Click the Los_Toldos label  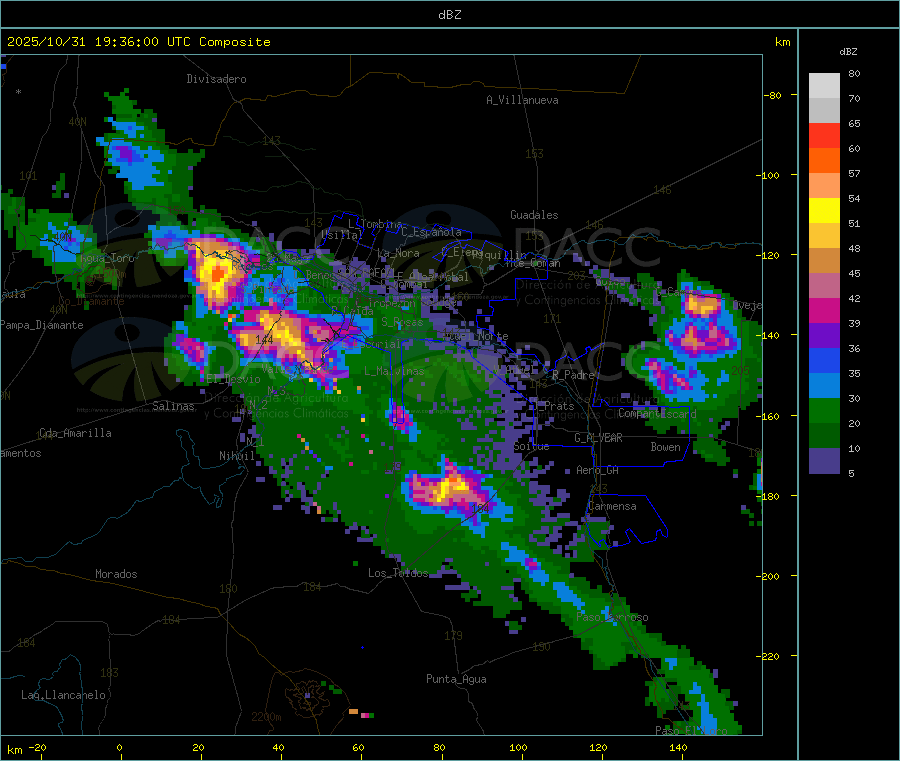(x=398, y=573)
